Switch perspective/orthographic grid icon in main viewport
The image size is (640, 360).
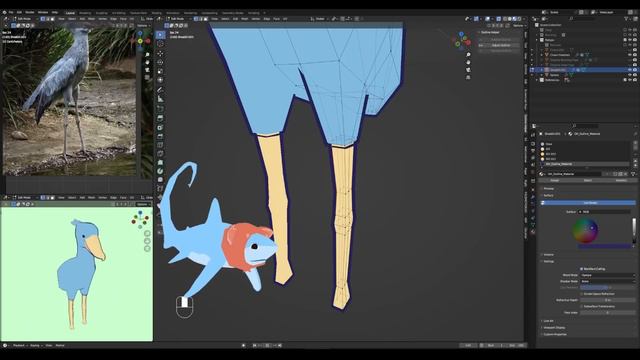coord(468,77)
